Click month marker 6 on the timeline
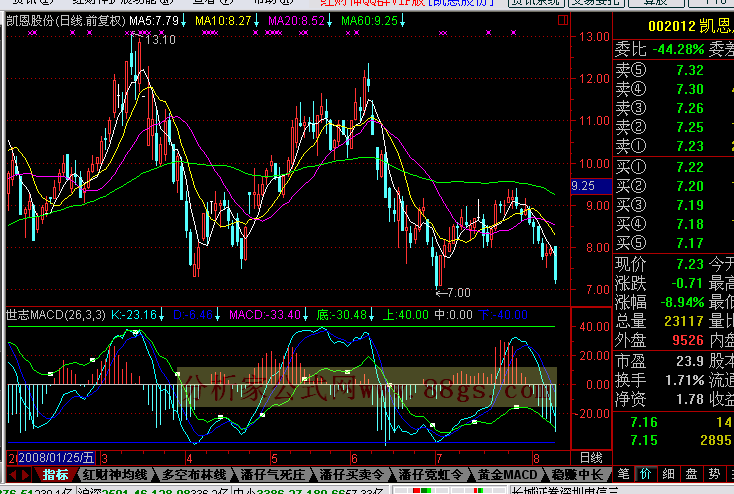This screenshot has height=494, width=734. [354, 458]
